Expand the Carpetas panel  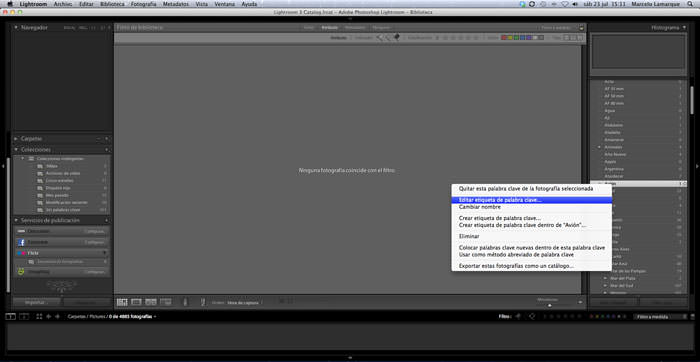[x=17, y=139]
